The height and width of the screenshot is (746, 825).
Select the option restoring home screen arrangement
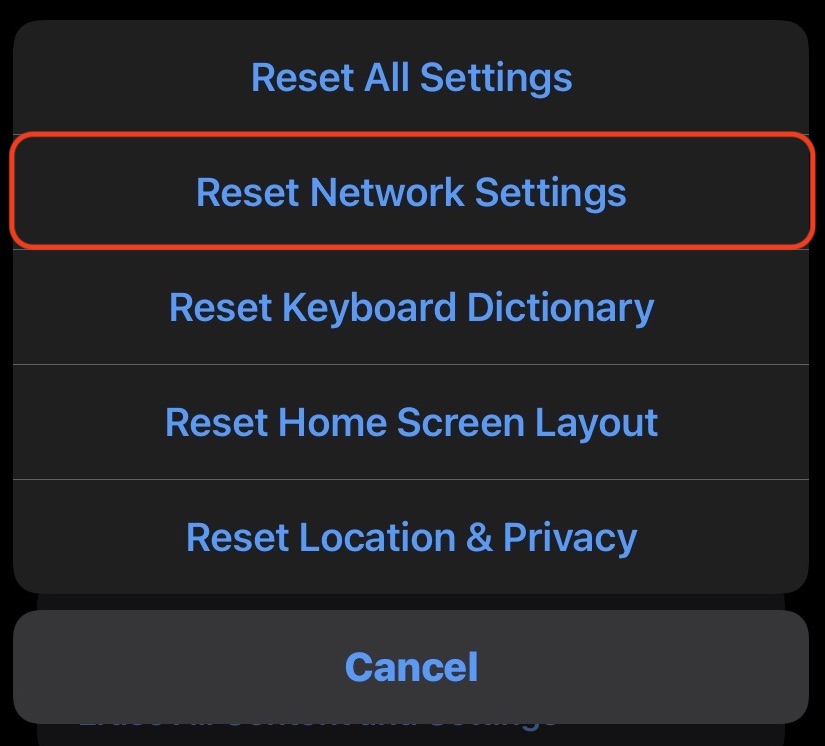(x=412, y=422)
